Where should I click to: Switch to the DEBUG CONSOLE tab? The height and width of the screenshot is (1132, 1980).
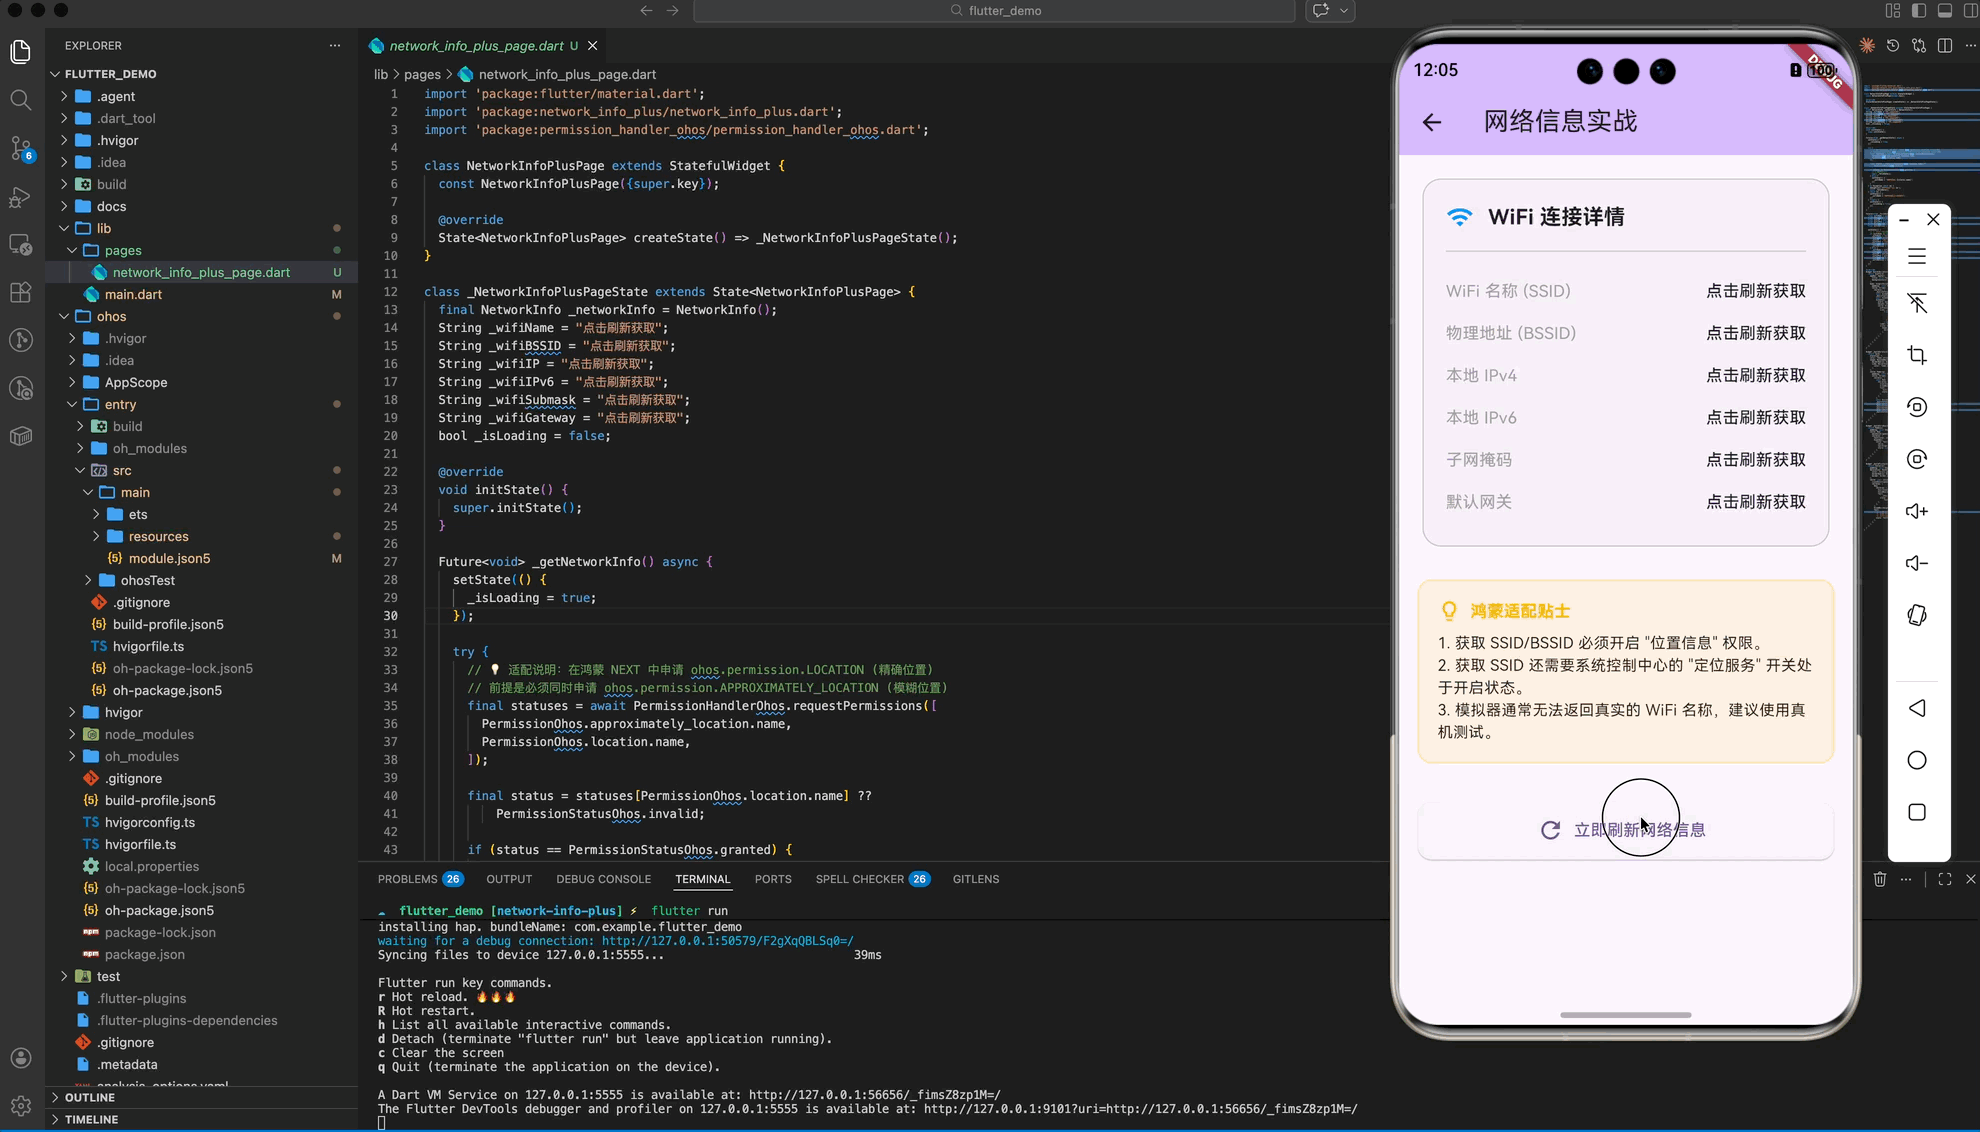tap(603, 879)
